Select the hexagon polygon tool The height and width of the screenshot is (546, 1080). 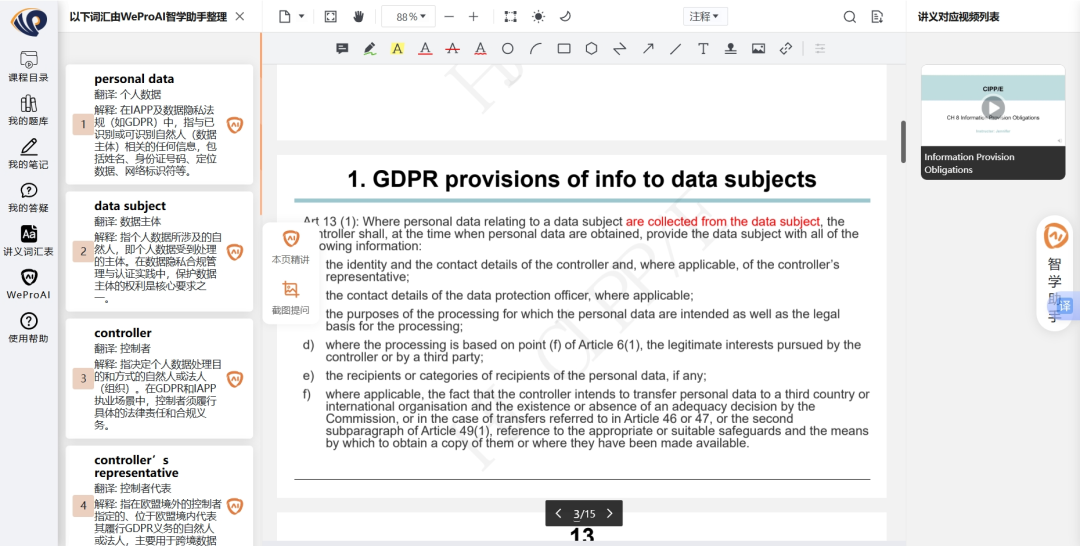click(592, 48)
